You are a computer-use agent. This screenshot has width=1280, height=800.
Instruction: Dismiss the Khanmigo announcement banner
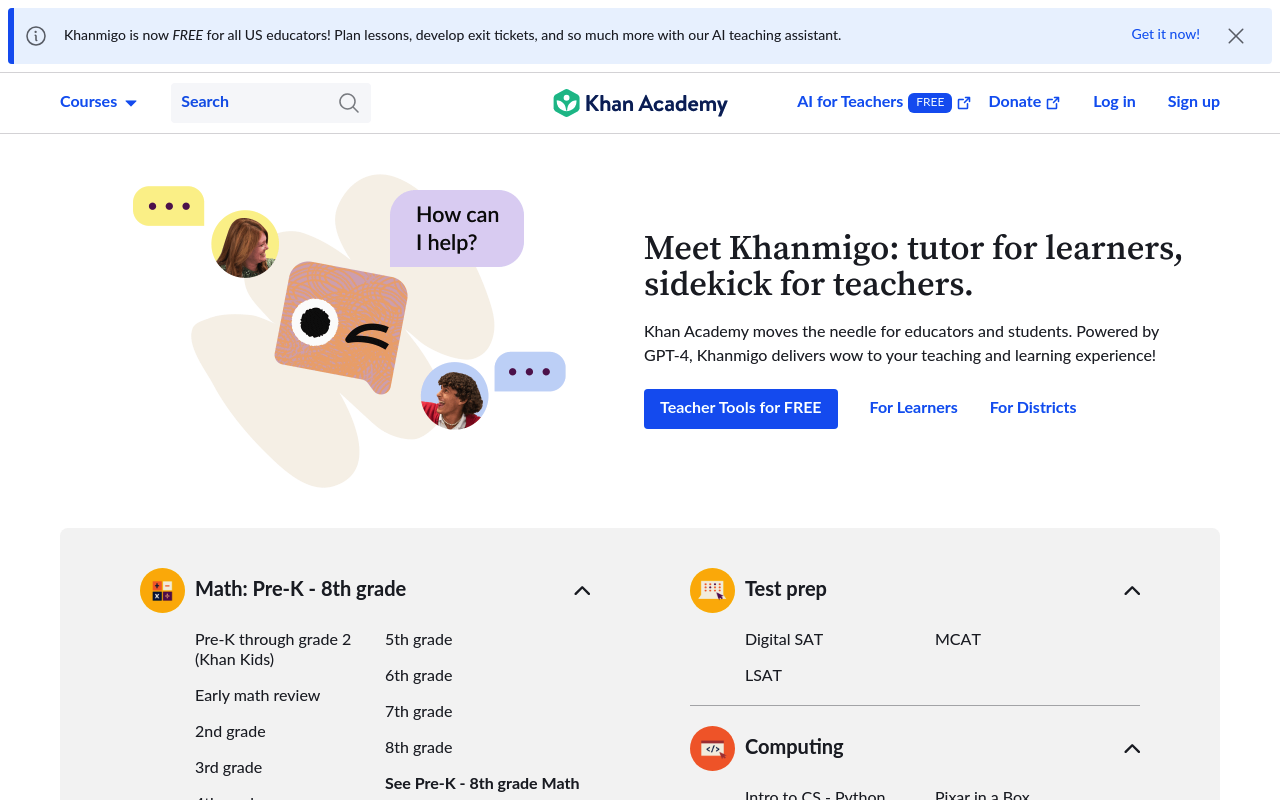coord(1236,36)
